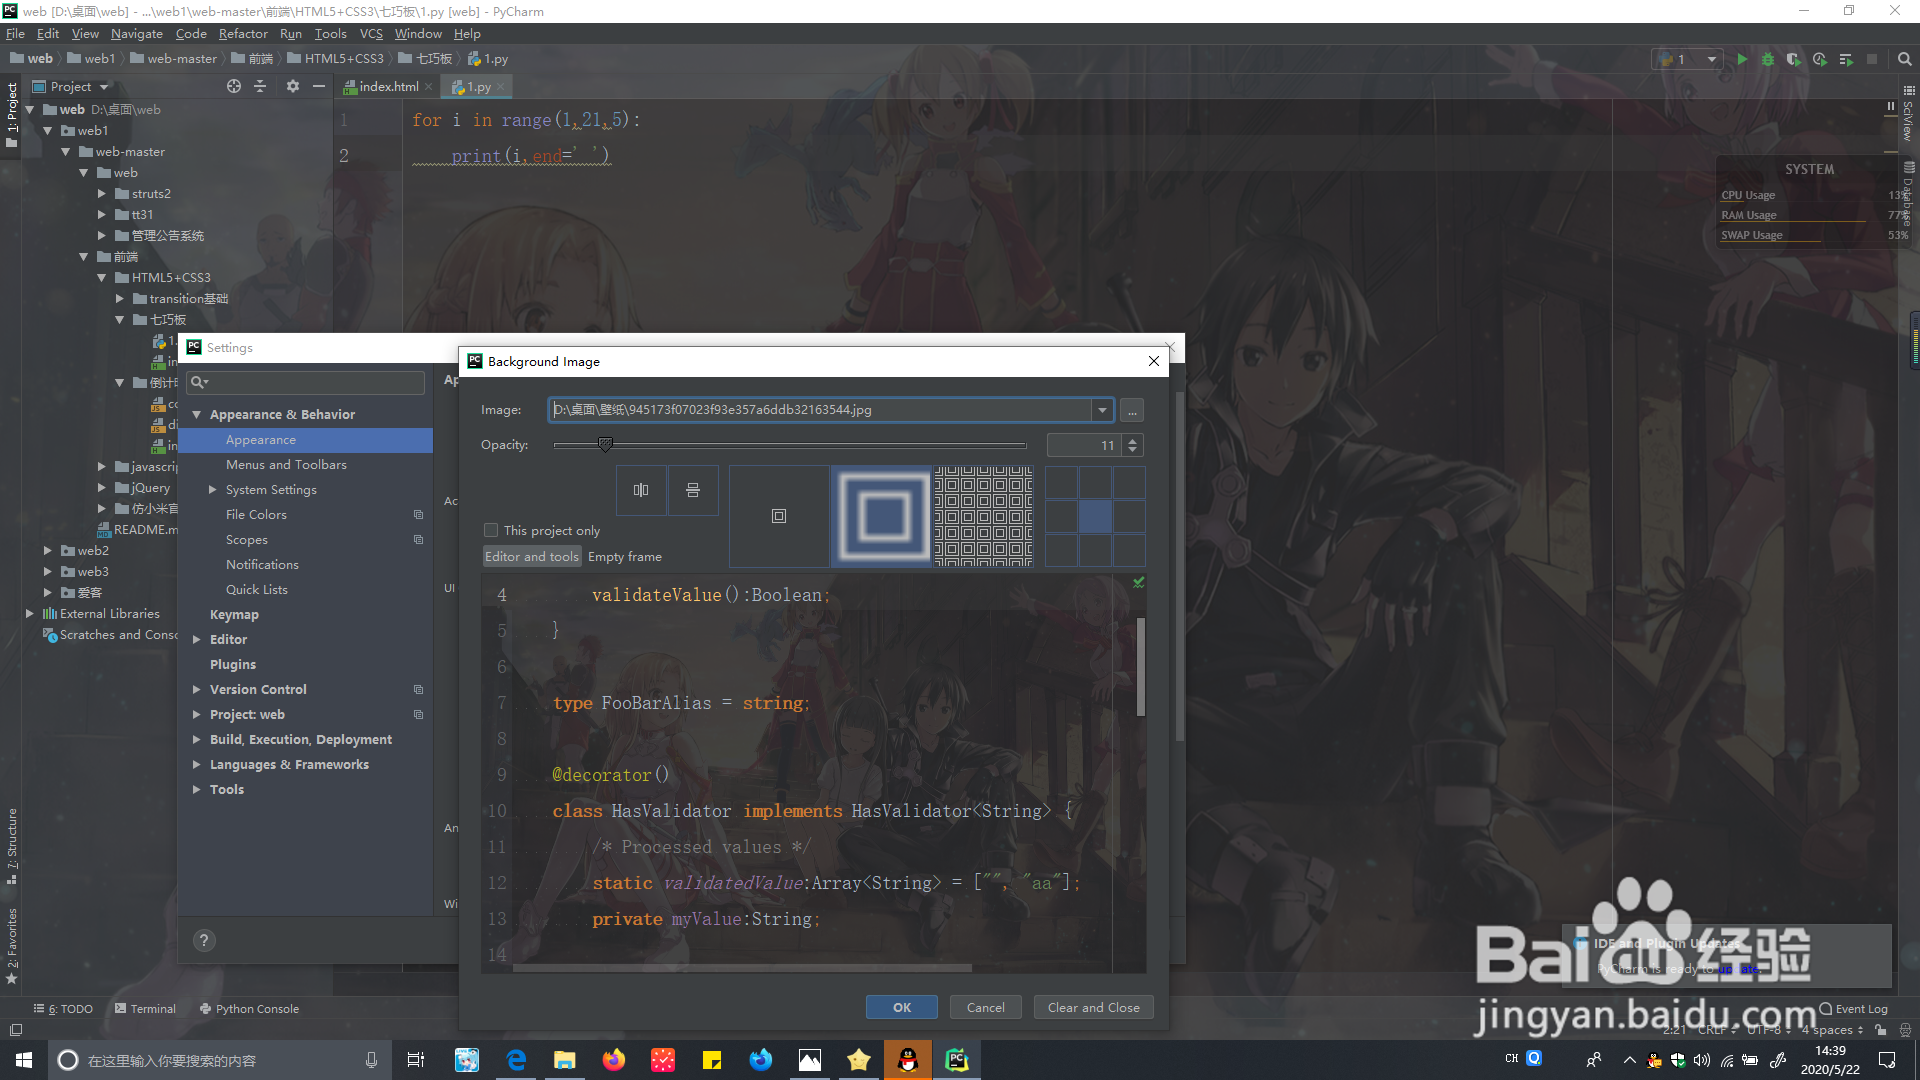Select Keymap in Settings tree
The image size is (1920, 1080).
[x=234, y=615]
